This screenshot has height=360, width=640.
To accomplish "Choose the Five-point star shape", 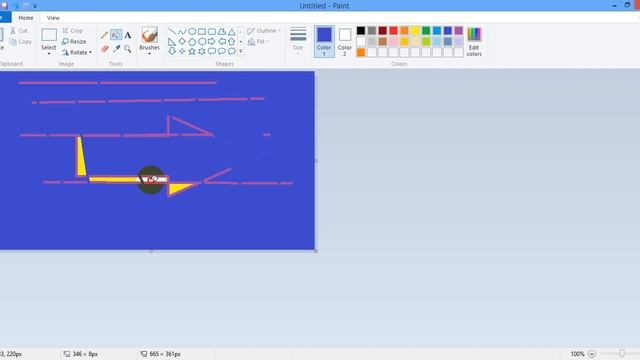I will 192,51.
